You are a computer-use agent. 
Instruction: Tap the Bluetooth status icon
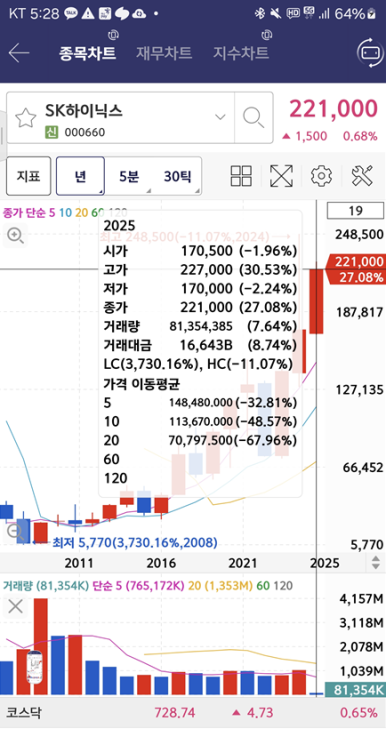pyautogui.click(x=259, y=14)
